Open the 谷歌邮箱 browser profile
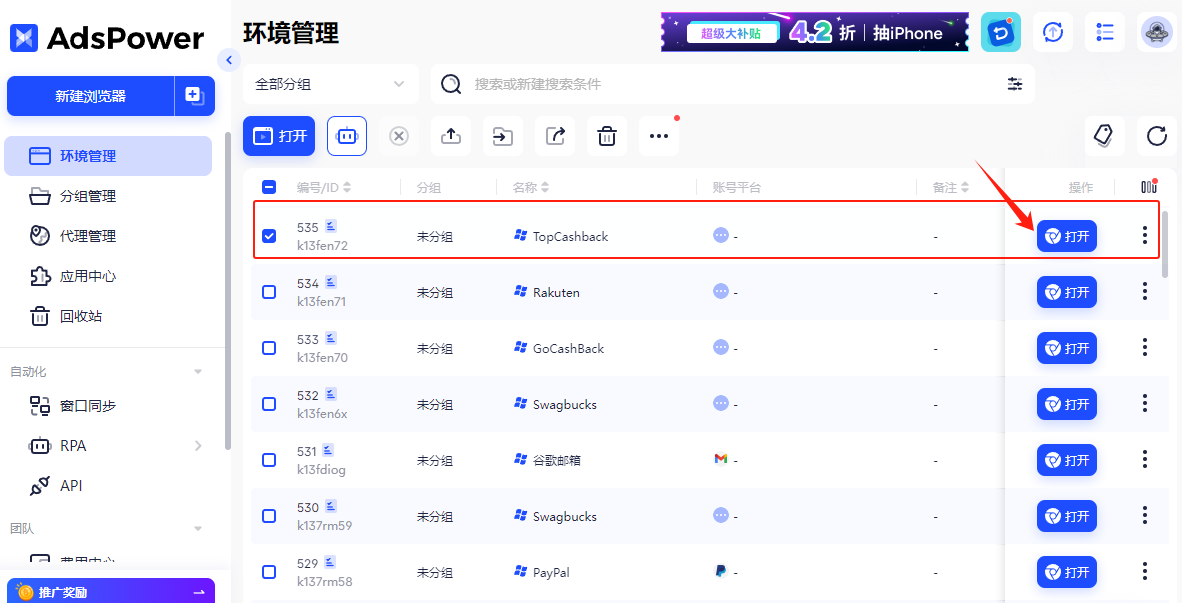This screenshot has height=603, width=1182. click(1067, 460)
